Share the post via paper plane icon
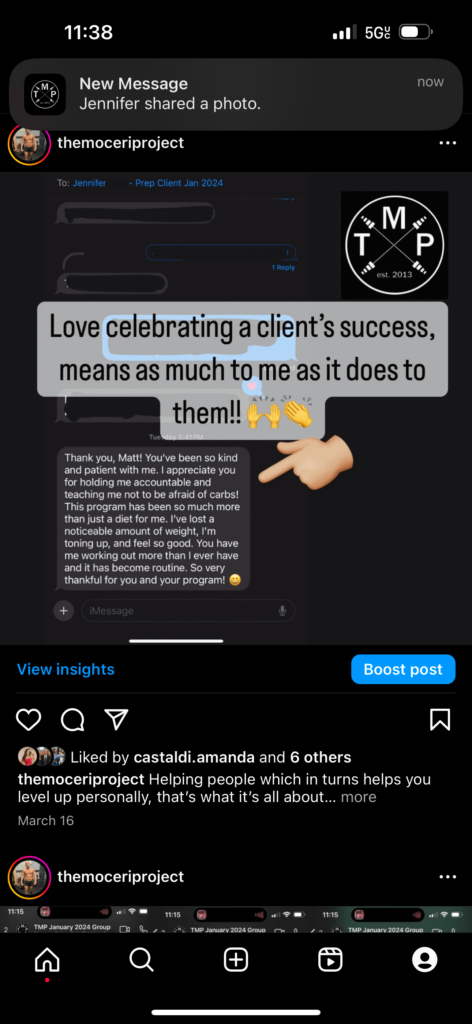The image size is (472, 1024). [x=116, y=719]
